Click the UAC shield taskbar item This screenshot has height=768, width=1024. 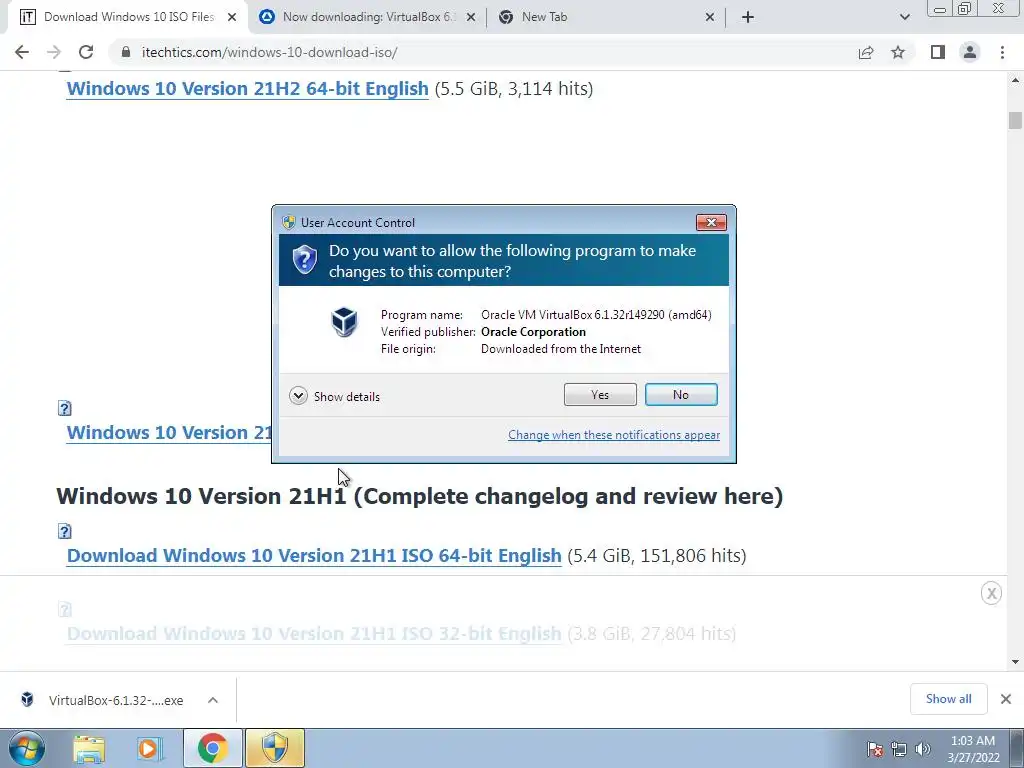point(275,748)
